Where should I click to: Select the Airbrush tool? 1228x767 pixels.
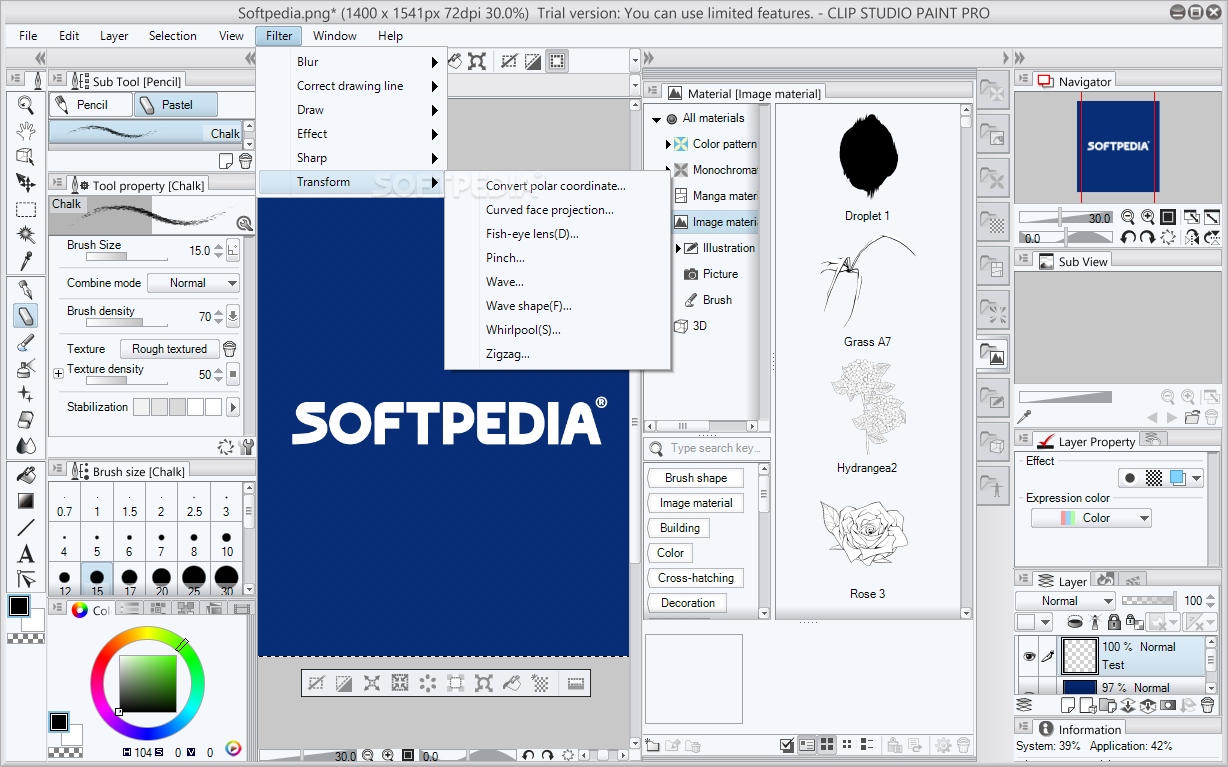point(26,369)
